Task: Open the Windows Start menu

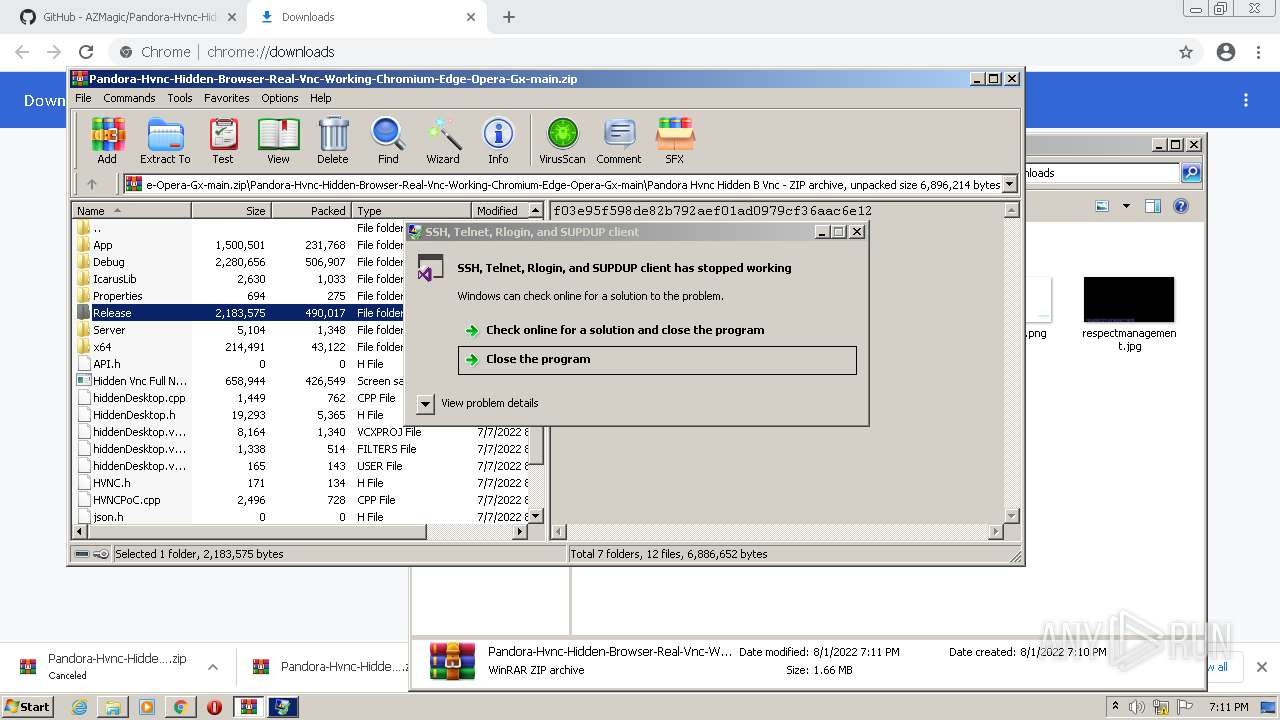Action: 27,706
